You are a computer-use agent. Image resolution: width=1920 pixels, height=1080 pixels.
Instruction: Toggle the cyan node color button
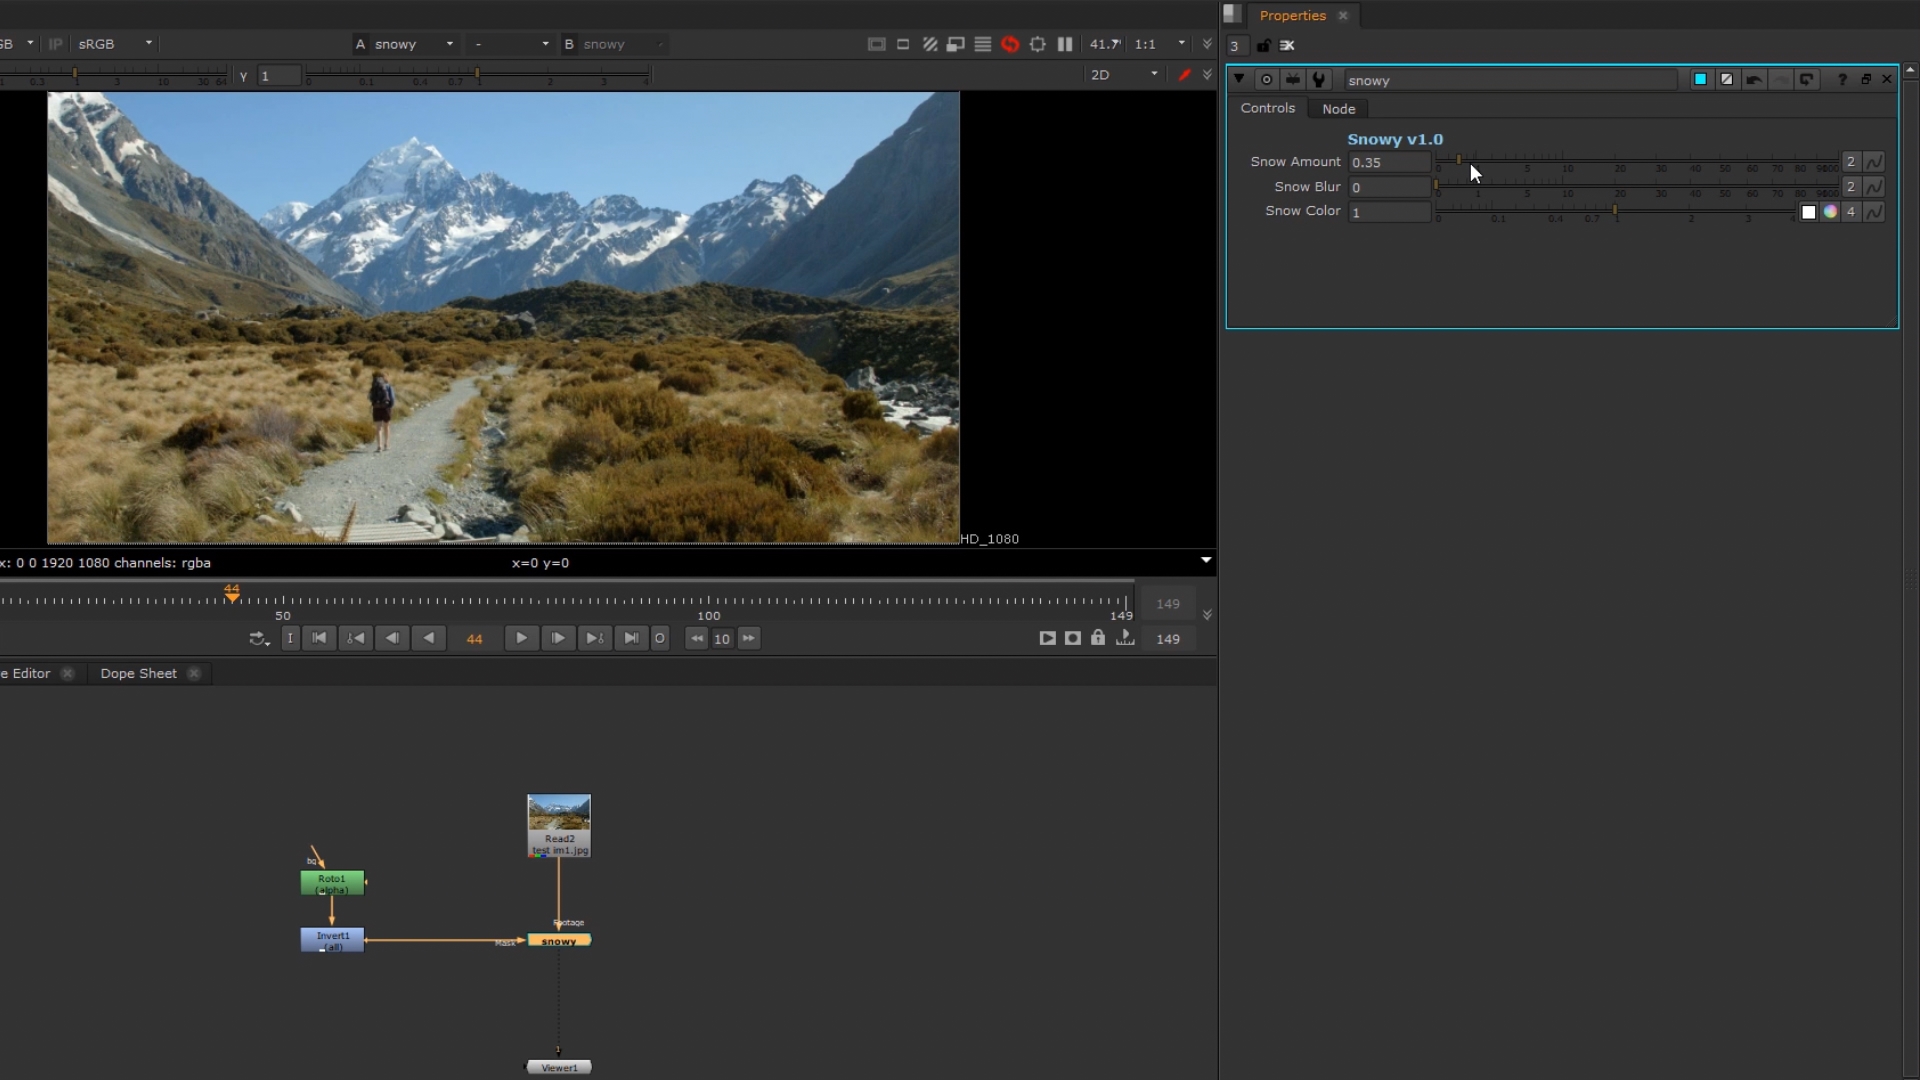pyautogui.click(x=1700, y=80)
